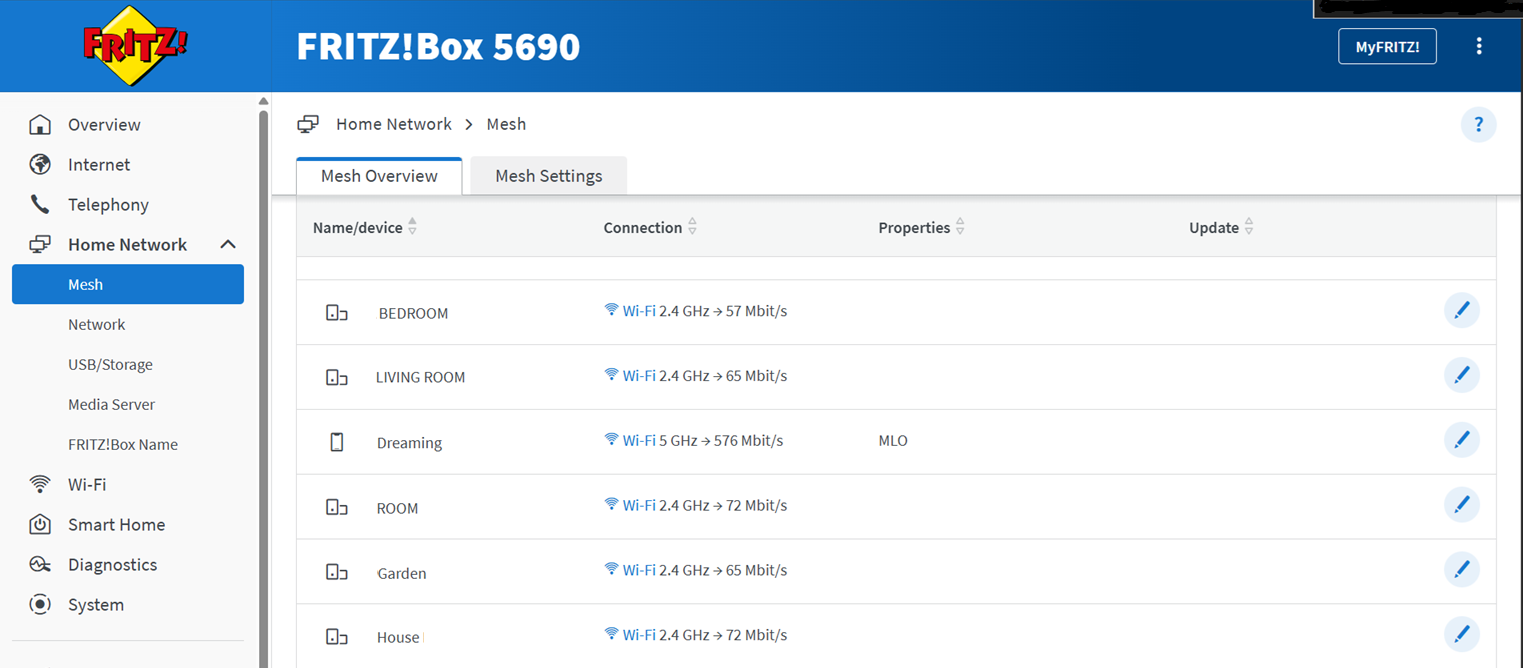Edit the BEDROOM device entry
Viewport: 1523px width, 668px height.
tap(1461, 311)
